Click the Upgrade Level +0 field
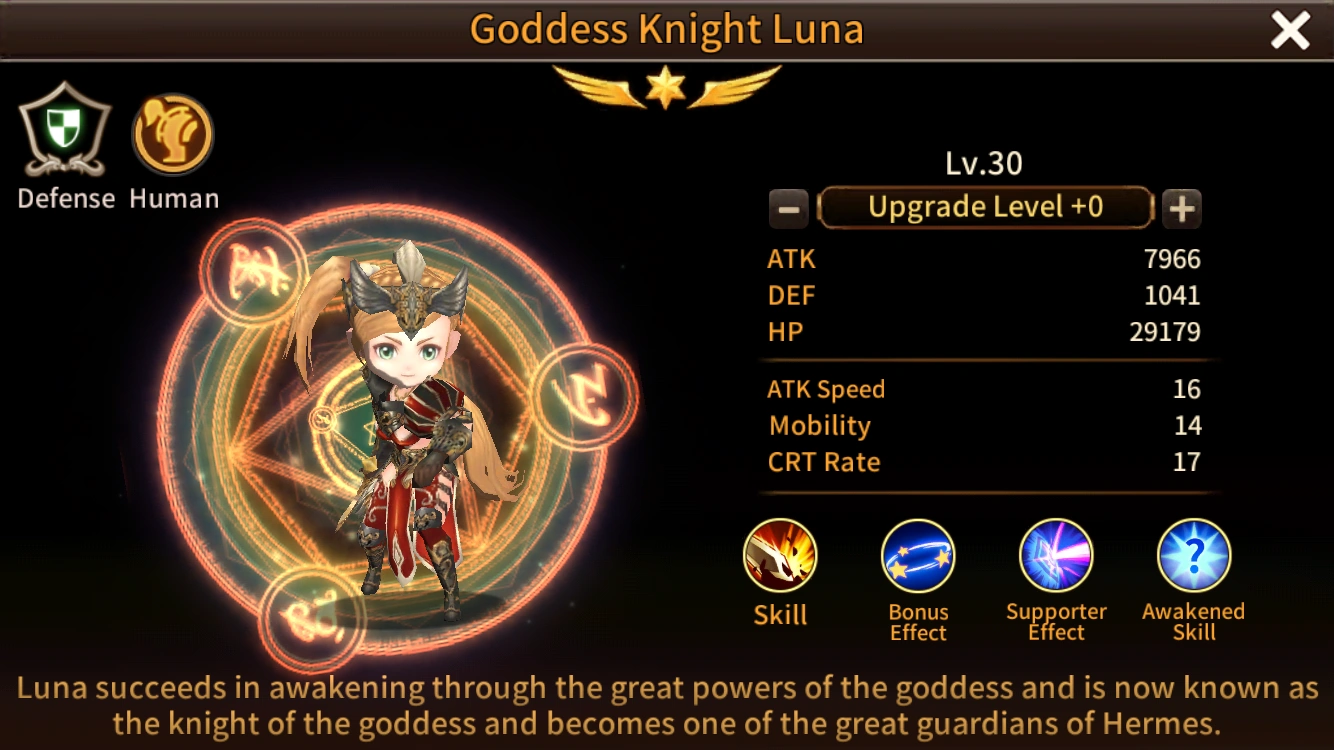The height and width of the screenshot is (750, 1334). click(985, 208)
